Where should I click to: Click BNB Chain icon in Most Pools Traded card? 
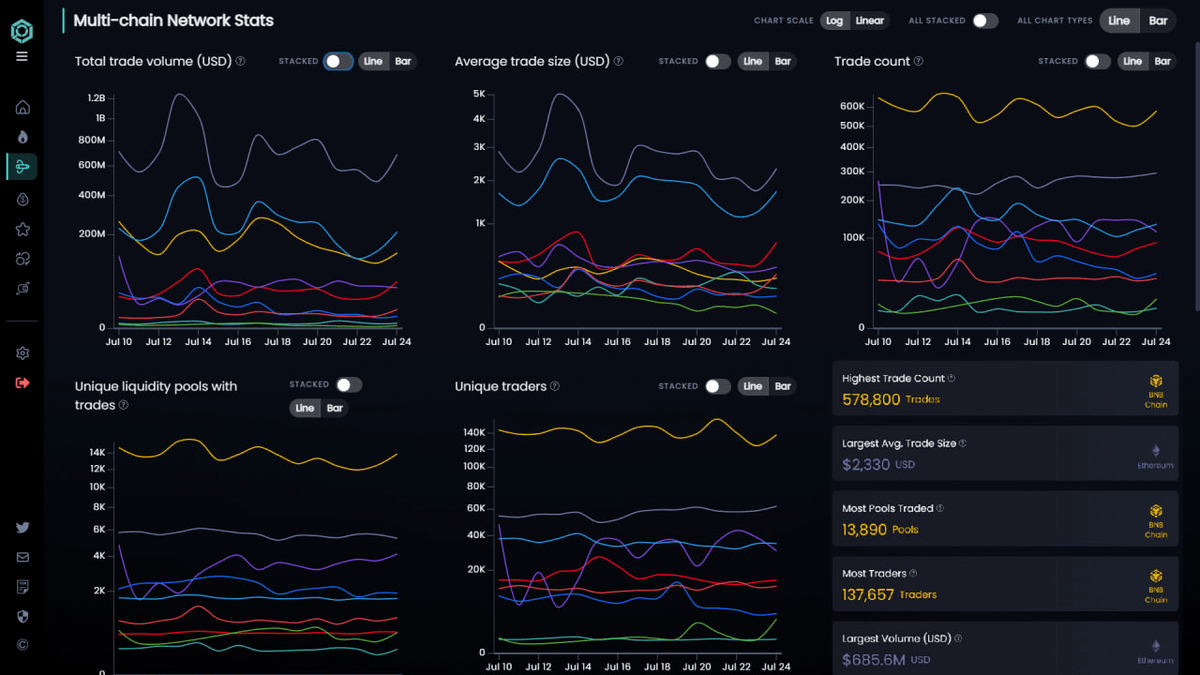(x=1156, y=512)
